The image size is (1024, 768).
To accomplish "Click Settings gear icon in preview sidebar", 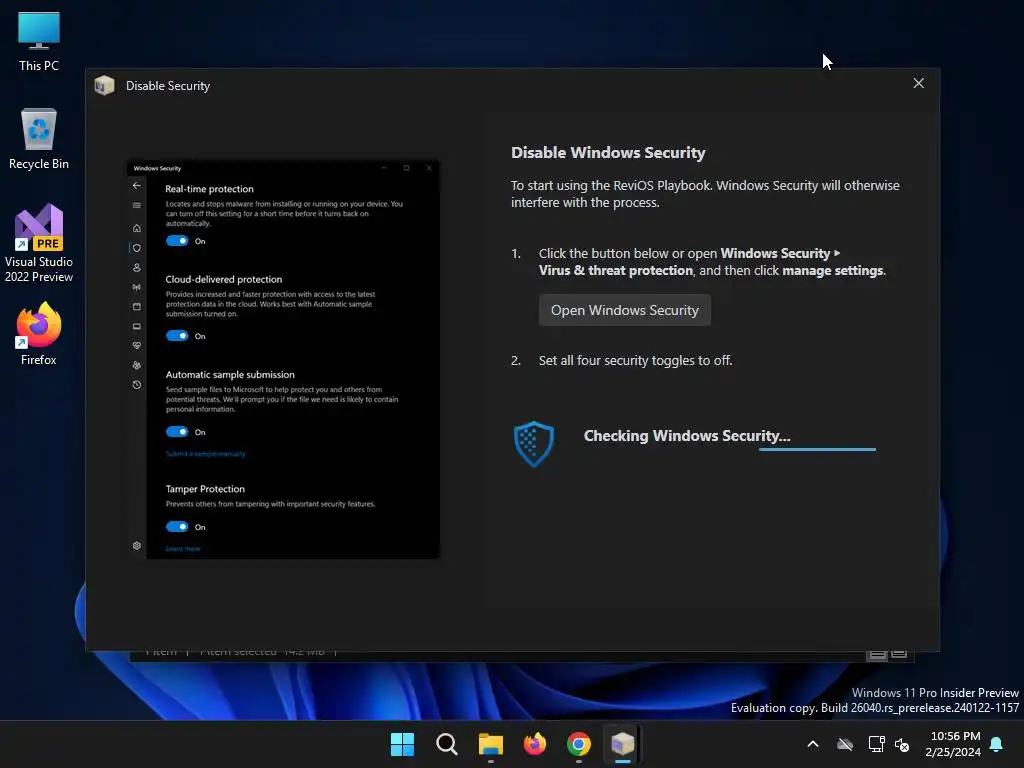I will (x=136, y=545).
